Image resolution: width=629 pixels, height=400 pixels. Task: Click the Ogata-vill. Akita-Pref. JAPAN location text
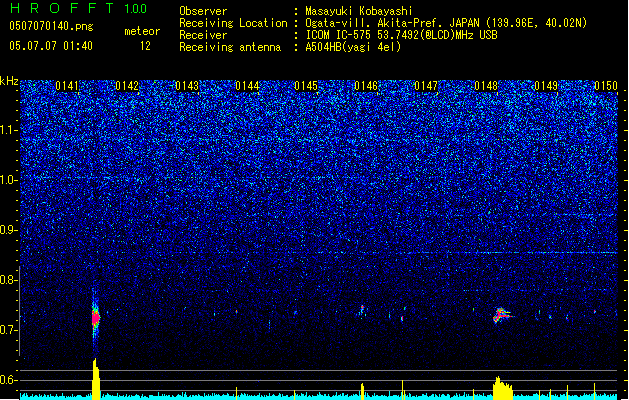tap(446, 23)
